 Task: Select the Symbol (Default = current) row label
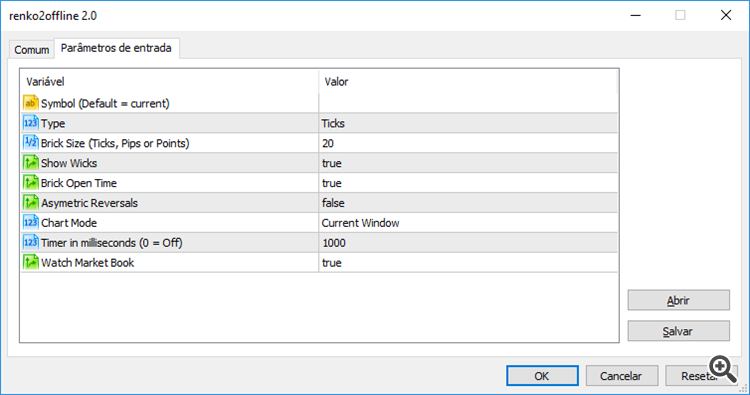coord(105,103)
